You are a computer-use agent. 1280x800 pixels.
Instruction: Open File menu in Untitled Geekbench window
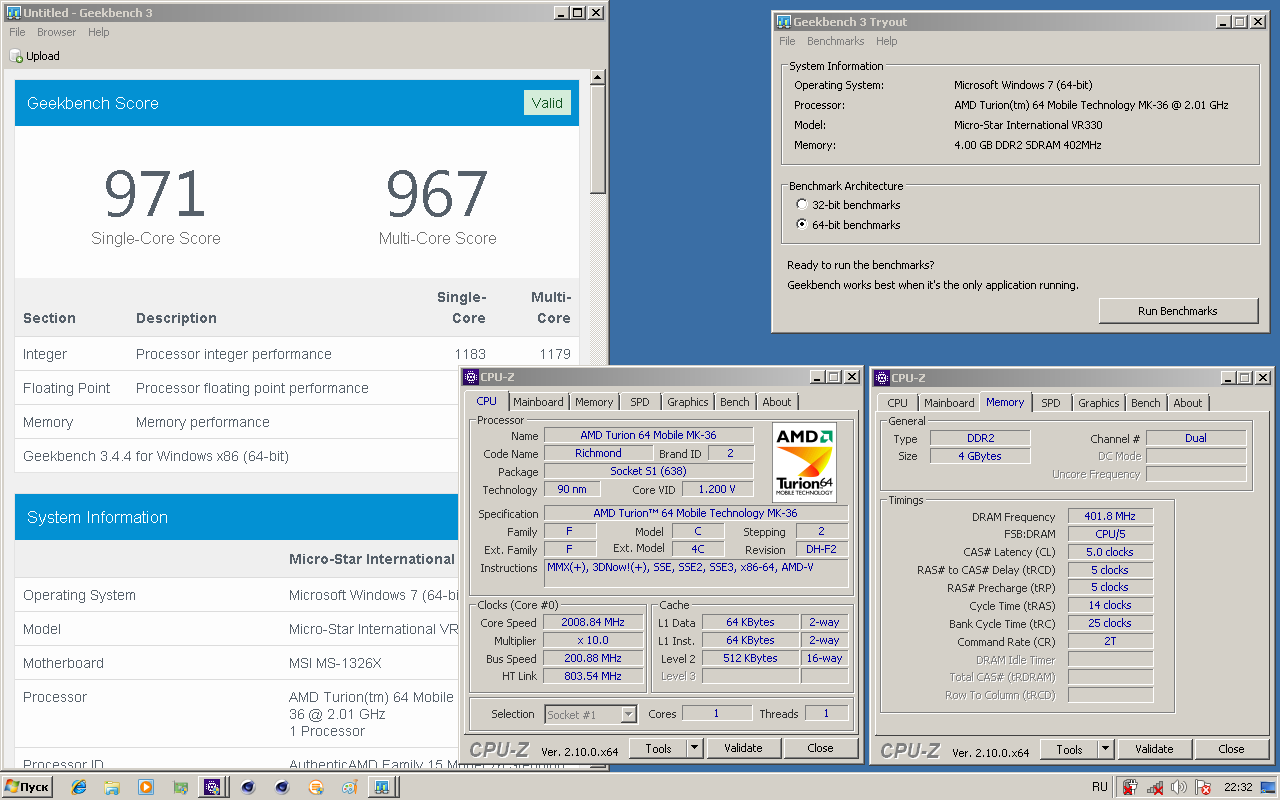click(x=17, y=32)
